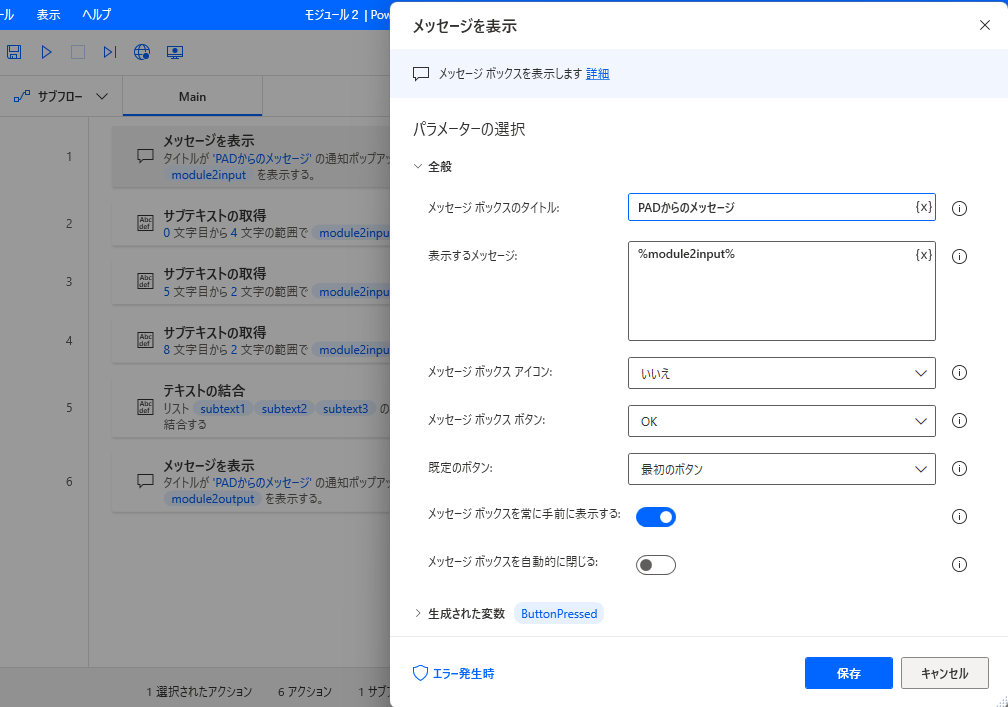
Task: Click the 保存 button
Action: pyautogui.click(x=849, y=673)
